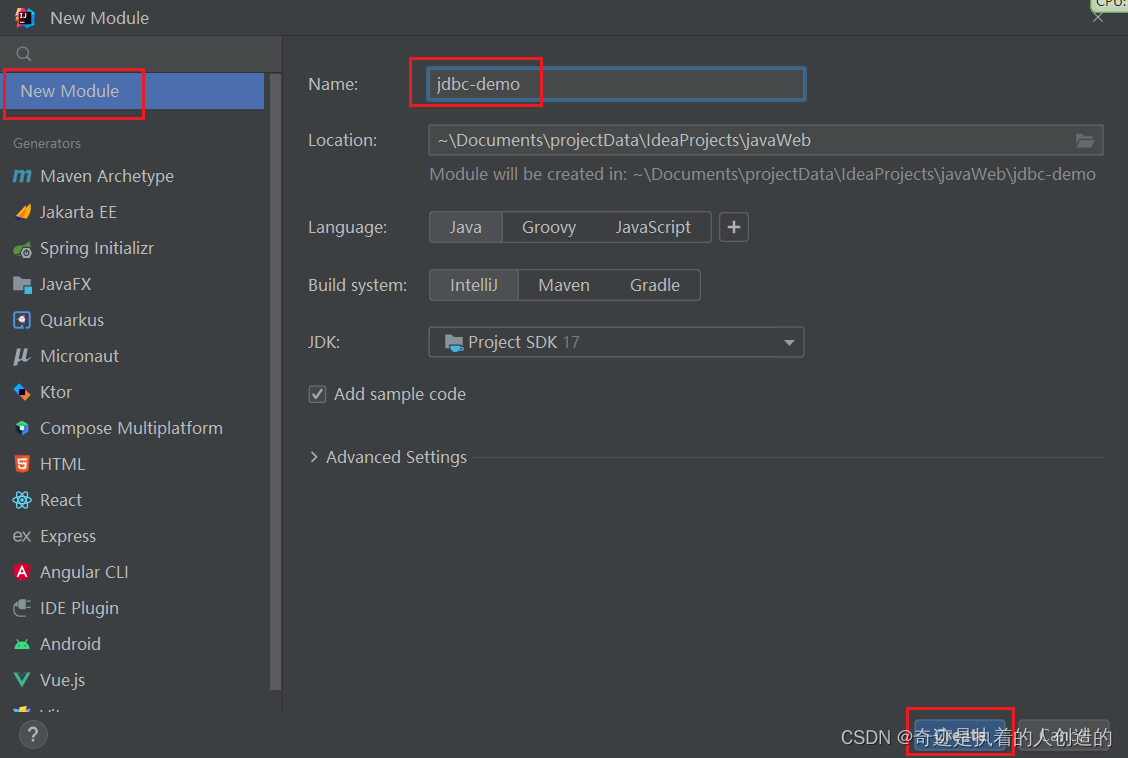Open the JDK Project SDK dropdown
Screen dimensions: 1128x758
point(617,342)
